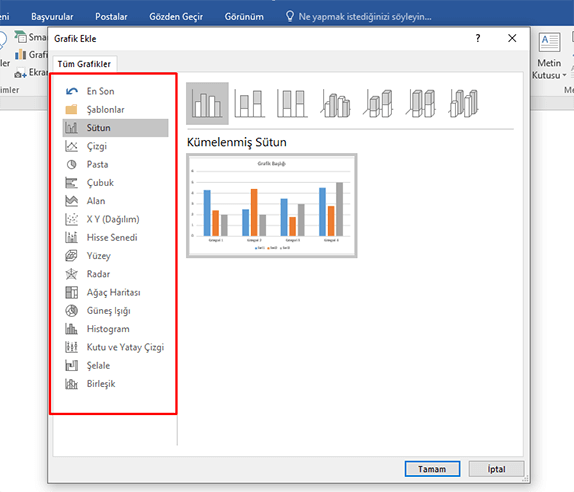Click the Grafik Ekle dialog title text
Viewport: 574px width, 492px height.
pos(75,39)
